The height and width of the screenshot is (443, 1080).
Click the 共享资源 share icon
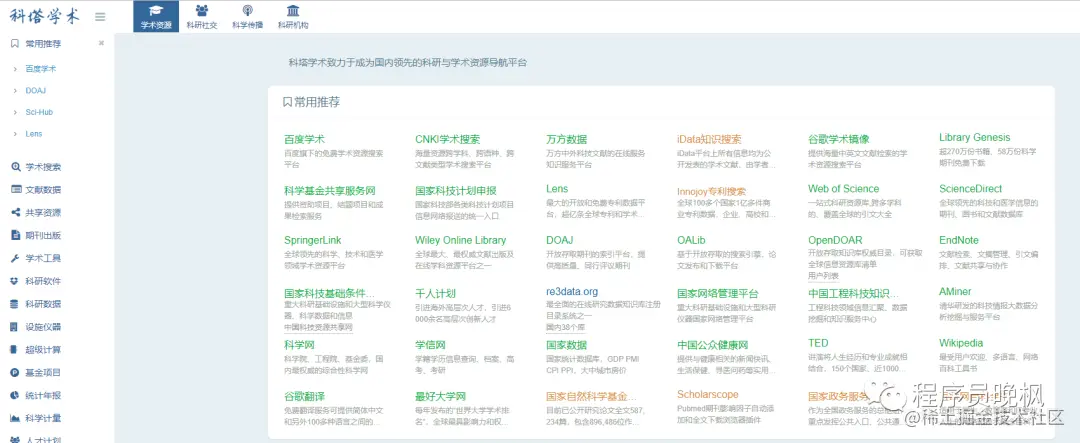[15, 212]
